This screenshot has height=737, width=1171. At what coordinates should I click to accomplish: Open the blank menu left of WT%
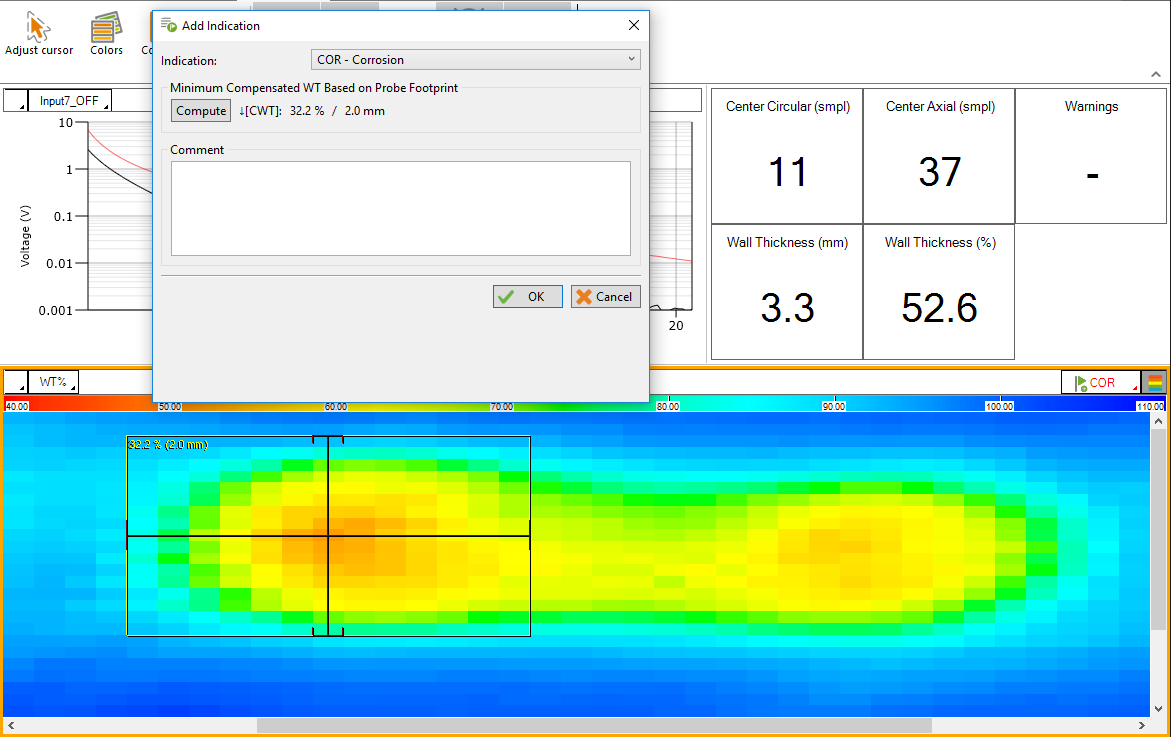(16, 382)
